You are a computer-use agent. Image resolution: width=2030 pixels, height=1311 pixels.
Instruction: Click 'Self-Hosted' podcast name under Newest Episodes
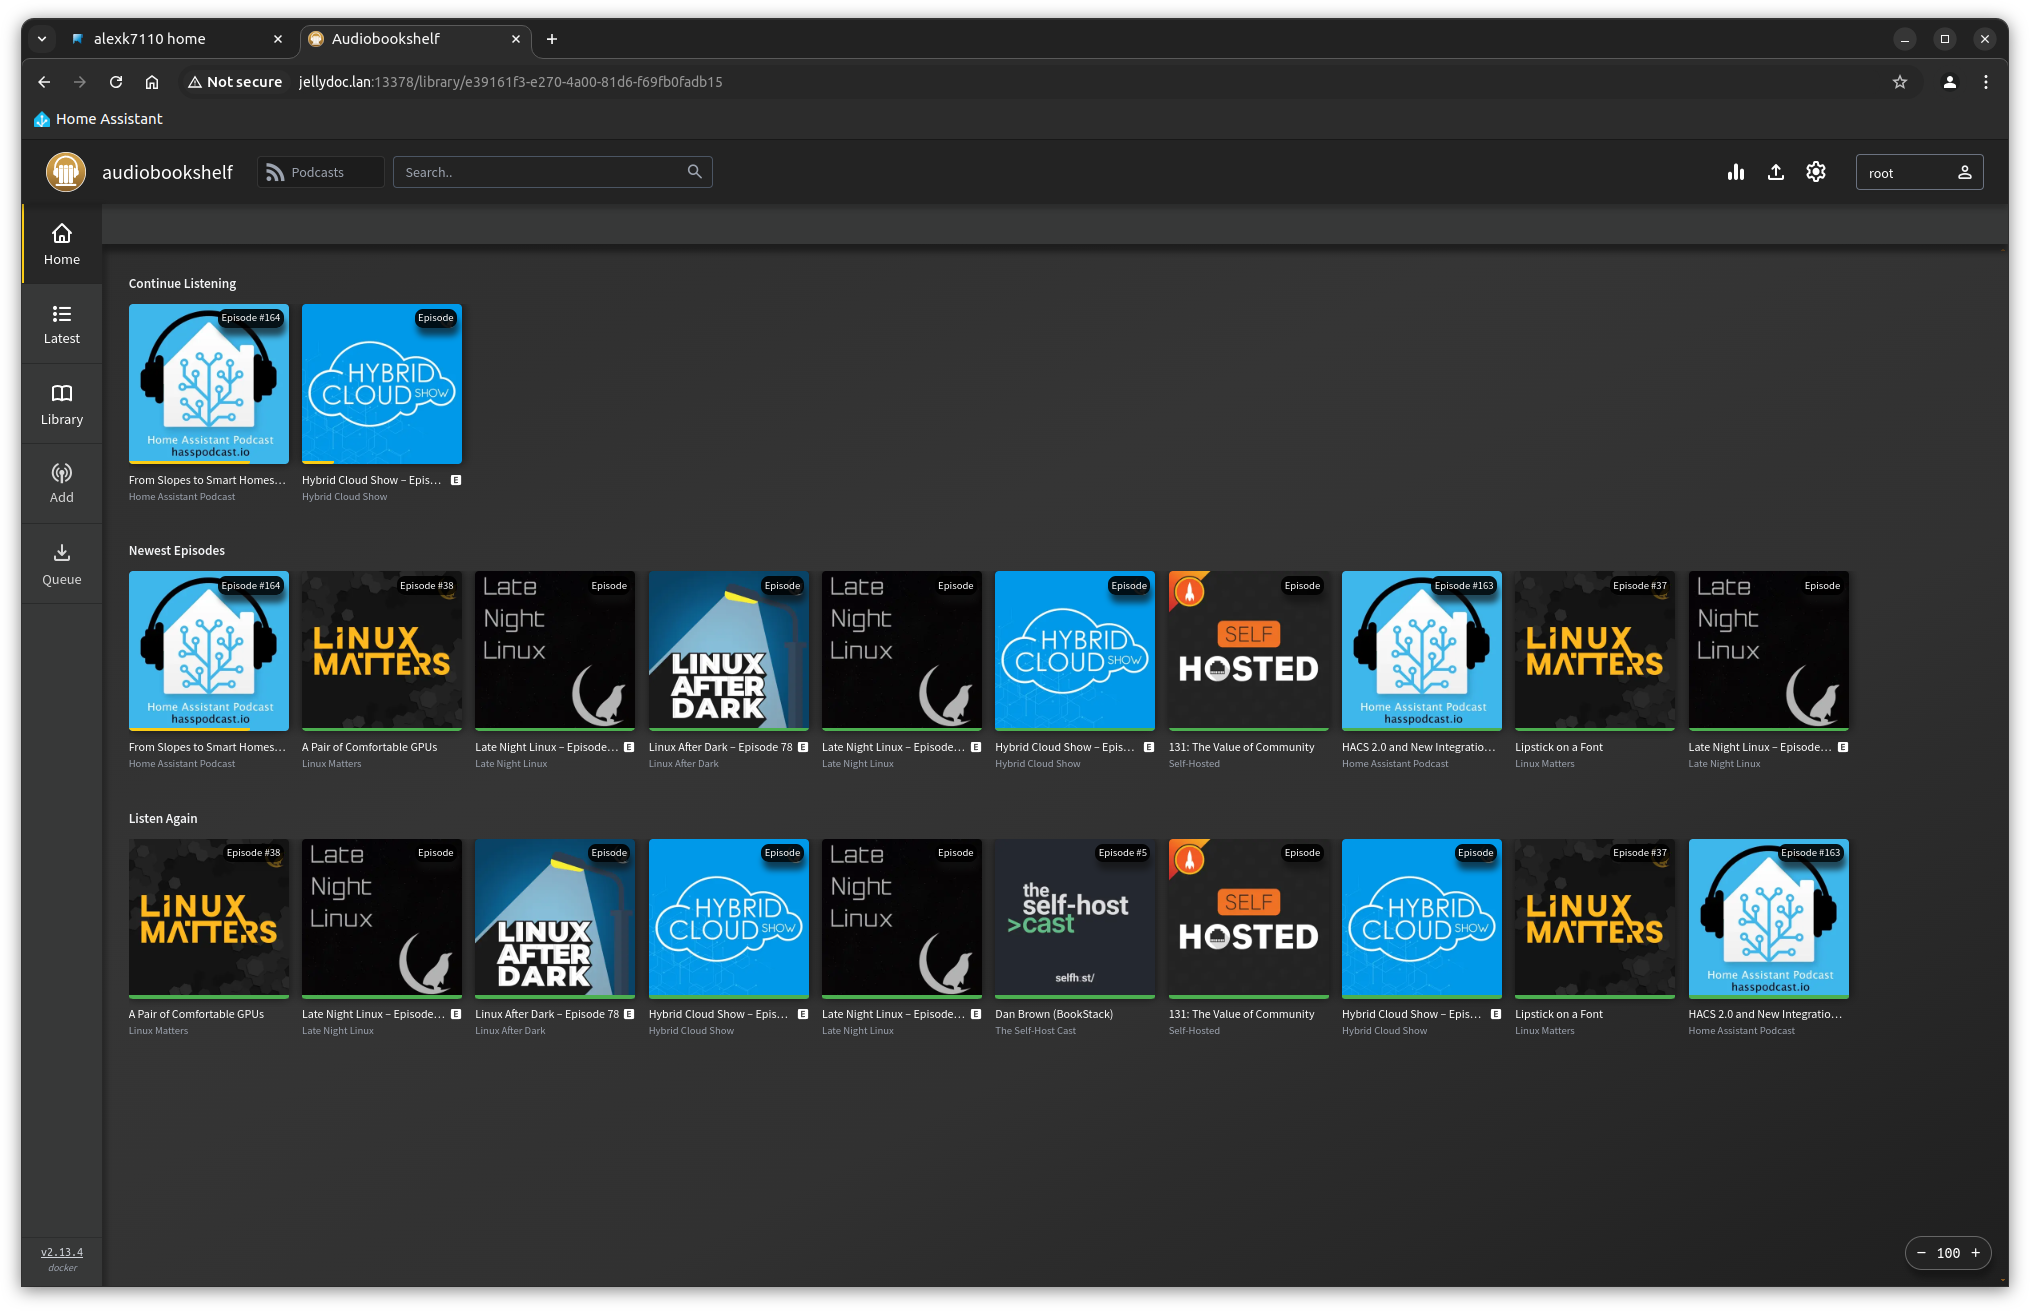click(1194, 764)
